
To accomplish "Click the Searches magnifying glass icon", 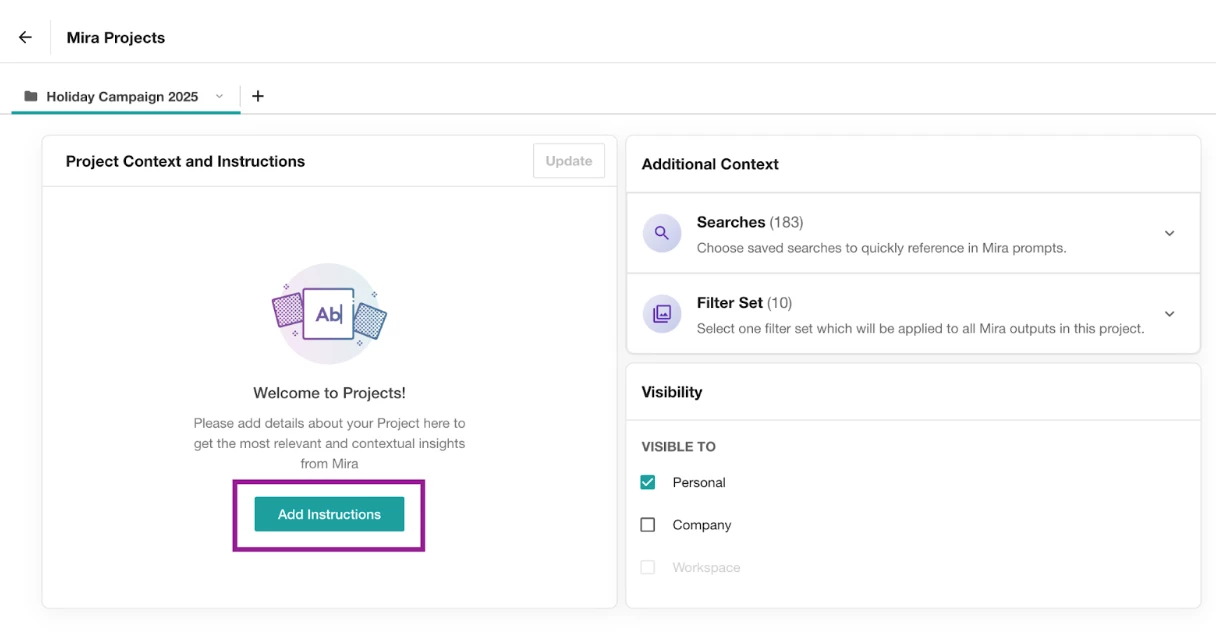I will click(661, 233).
